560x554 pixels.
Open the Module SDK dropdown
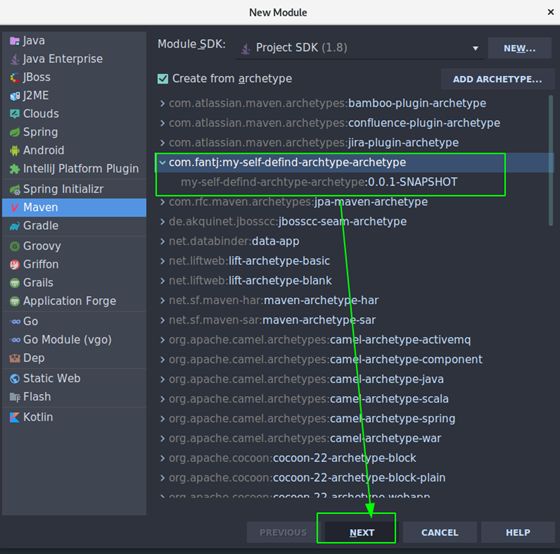[x=360, y=48]
